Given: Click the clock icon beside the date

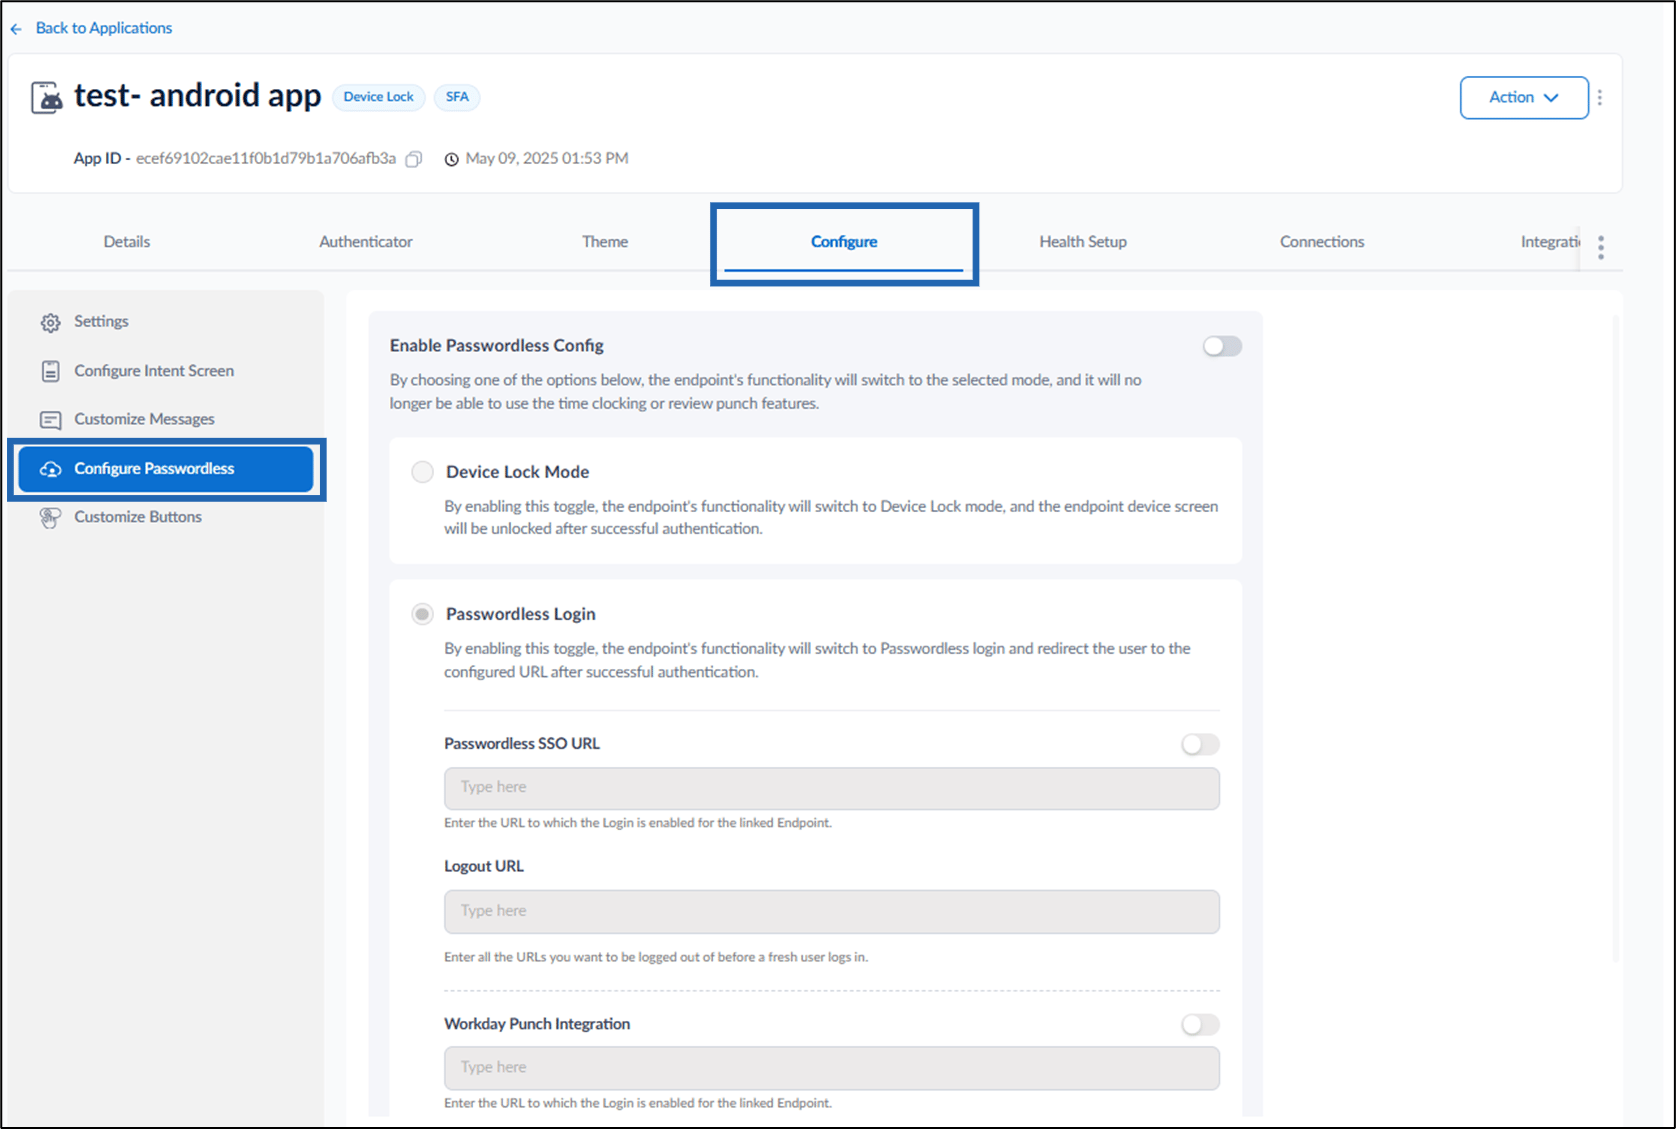Looking at the screenshot, I should (x=452, y=159).
